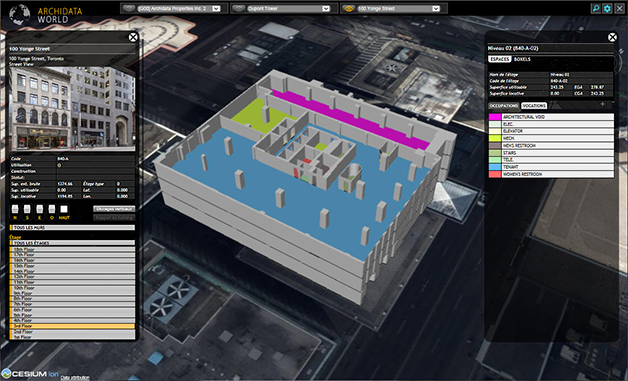The height and width of the screenshot is (381, 628).
Task: Open the Dupont Tower dropdown
Action: (x=284, y=8)
